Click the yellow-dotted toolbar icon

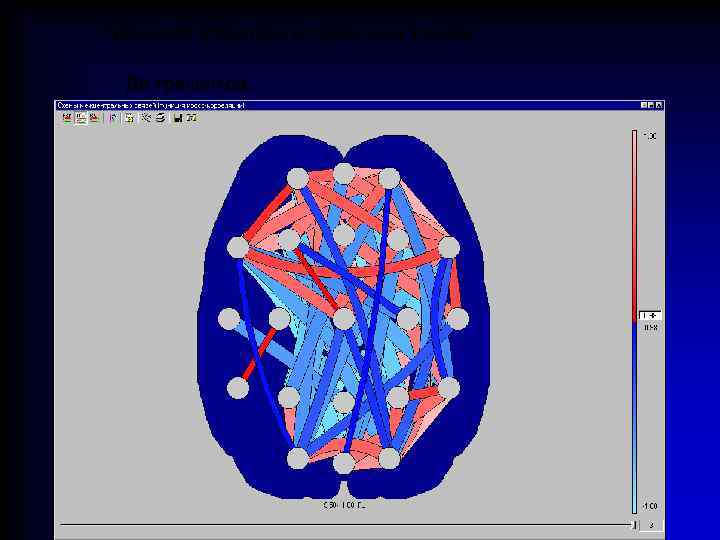coord(129,118)
